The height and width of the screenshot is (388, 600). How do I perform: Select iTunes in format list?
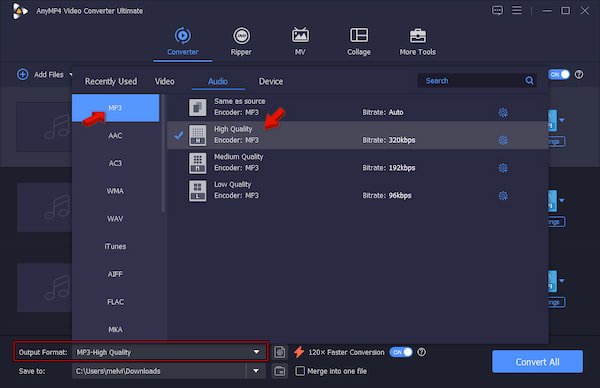(115, 246)
